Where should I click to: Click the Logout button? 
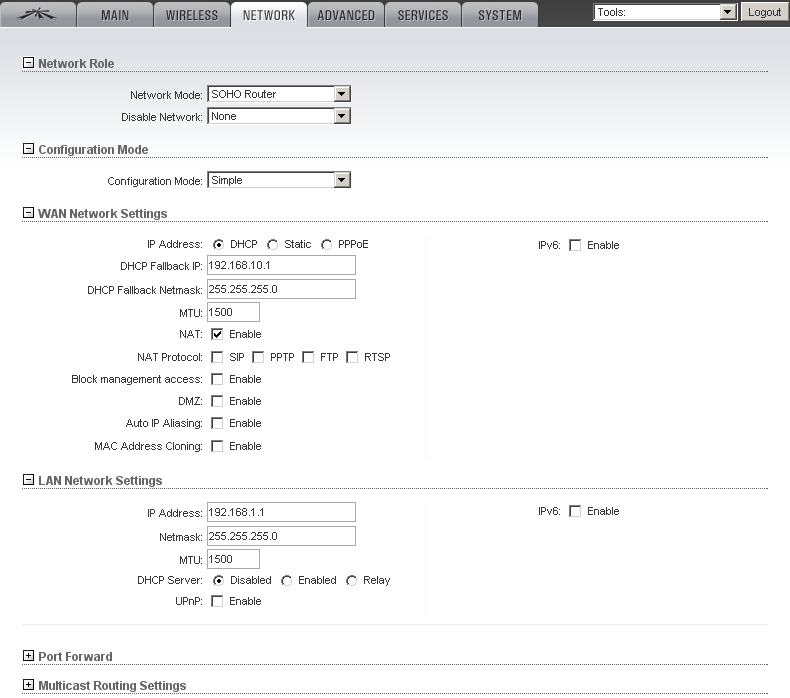(764, 12)
